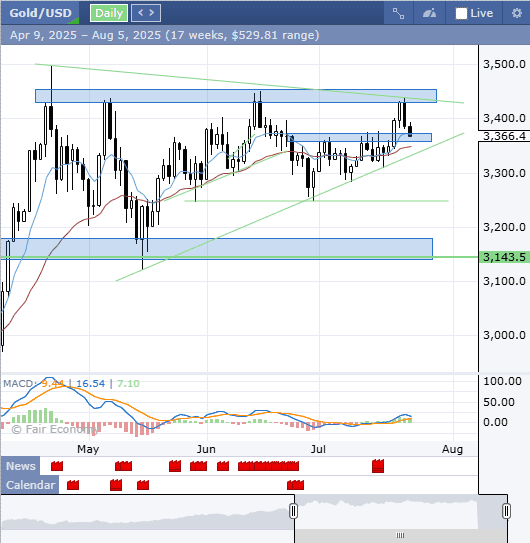Image resolution: width=530 pixels, height=543 pixels.
Task: Click the green 3,143.5 price label
Action: (504, 257)
